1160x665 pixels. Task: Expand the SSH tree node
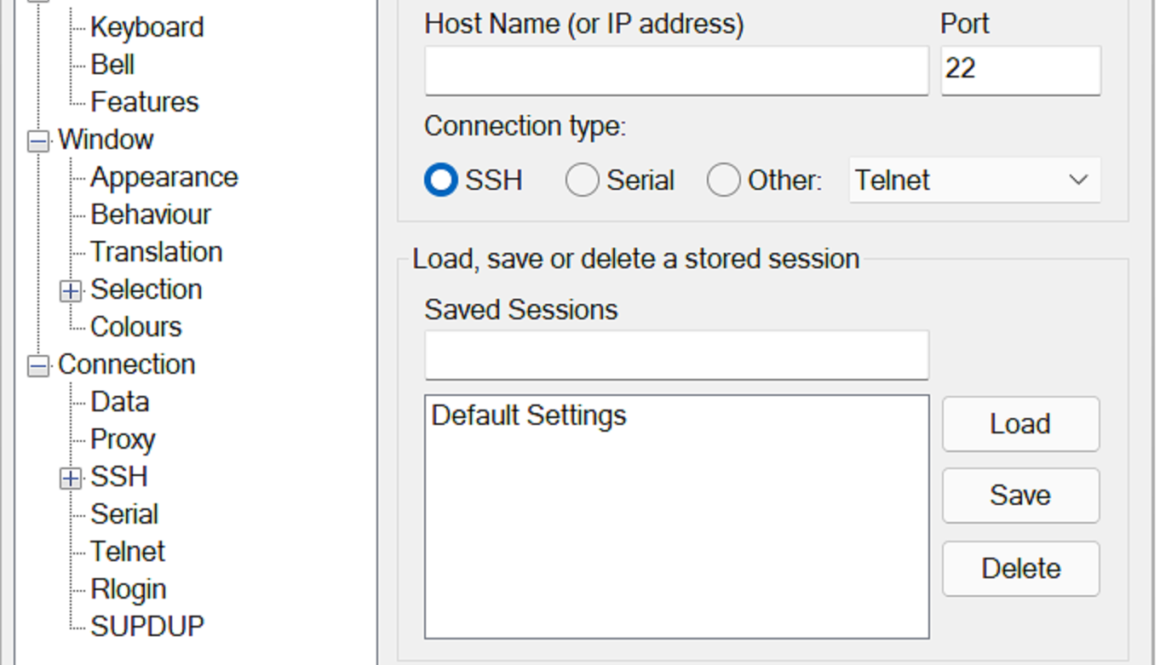pyautogui.click(x=70, y=478)
